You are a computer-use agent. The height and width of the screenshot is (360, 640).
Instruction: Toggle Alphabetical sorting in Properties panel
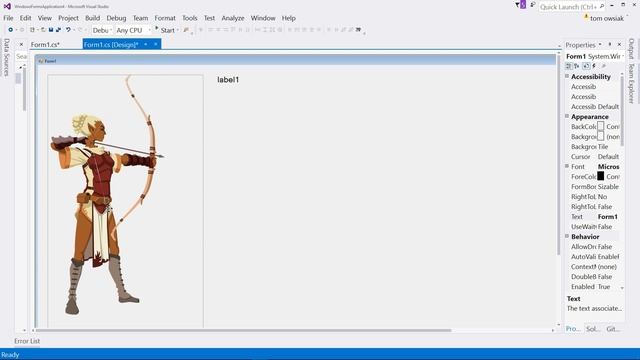[577, 66]
